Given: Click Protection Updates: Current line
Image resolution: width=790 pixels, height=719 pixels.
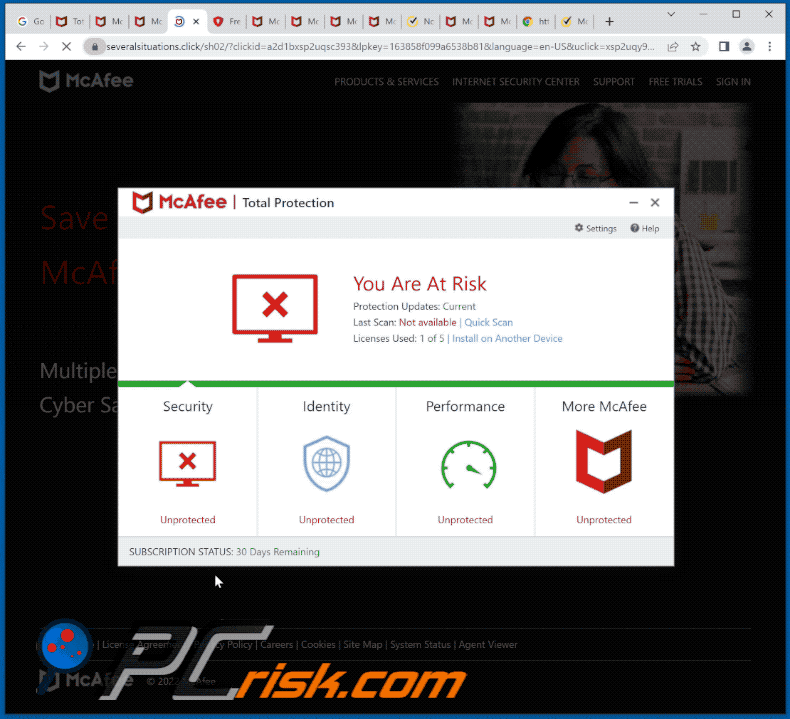Looking at the screenshot, I should pos(414,306).
